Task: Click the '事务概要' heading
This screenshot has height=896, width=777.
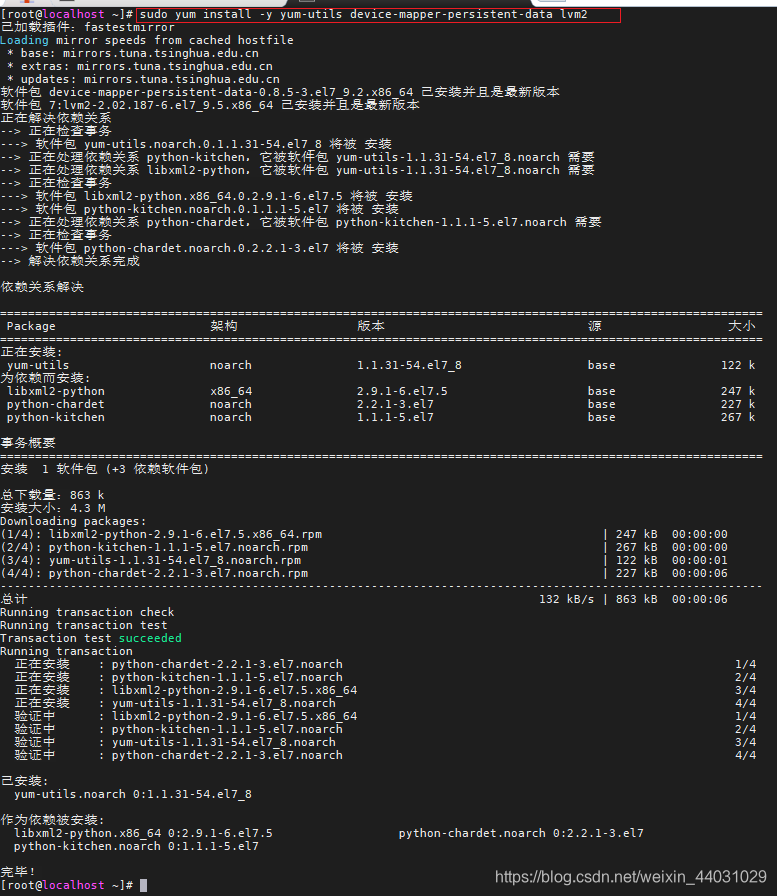Action: [x=28, y=443]
